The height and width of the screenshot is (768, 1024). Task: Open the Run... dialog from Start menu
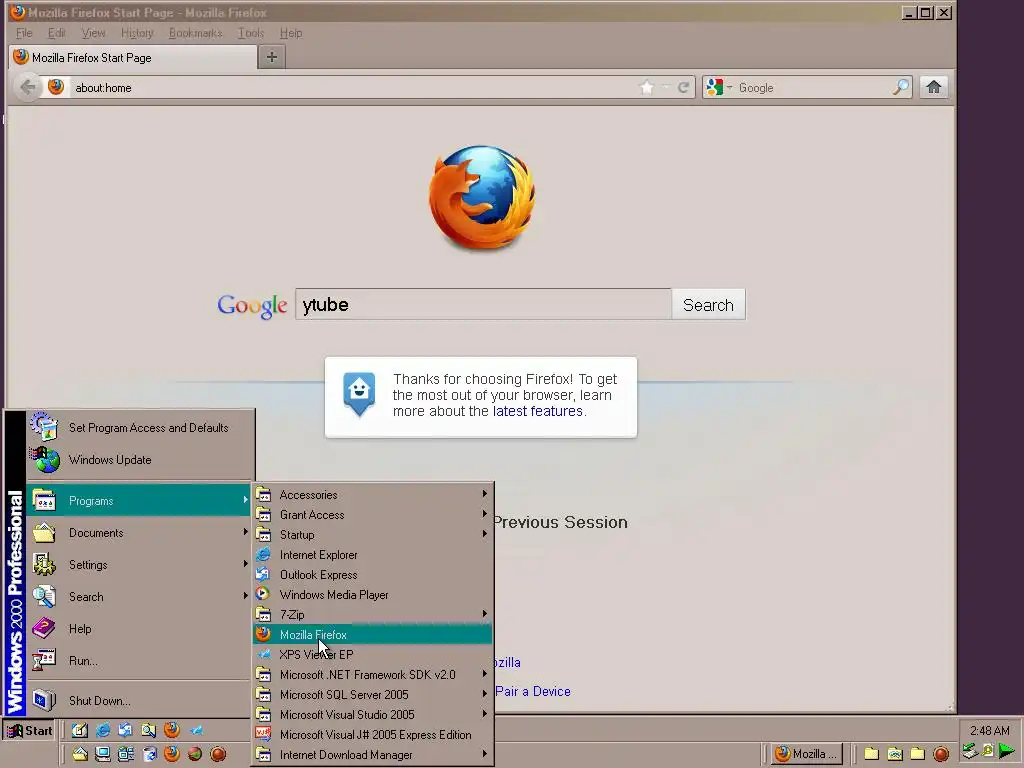pyautogui.click(x=139, y=661)
